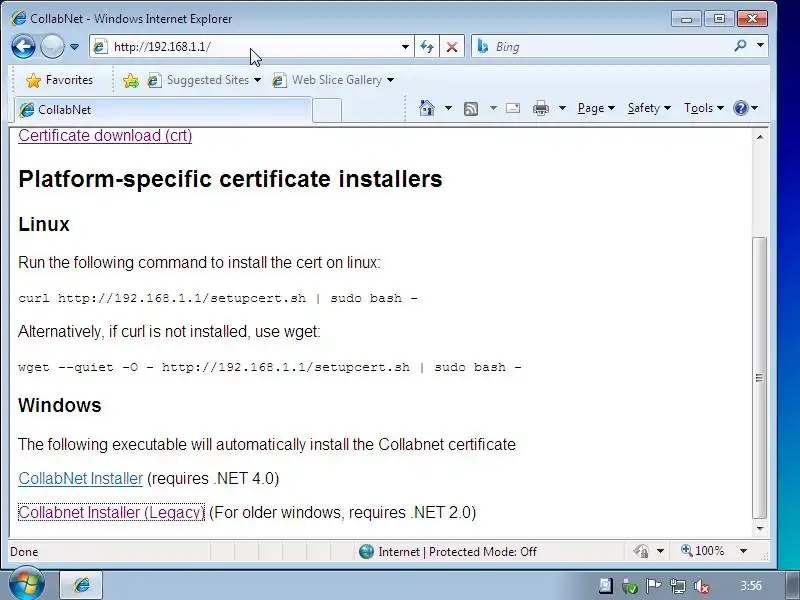The image size is (800, 600).
Task: Click the RSS feeds icon
Action: [471, 108]
